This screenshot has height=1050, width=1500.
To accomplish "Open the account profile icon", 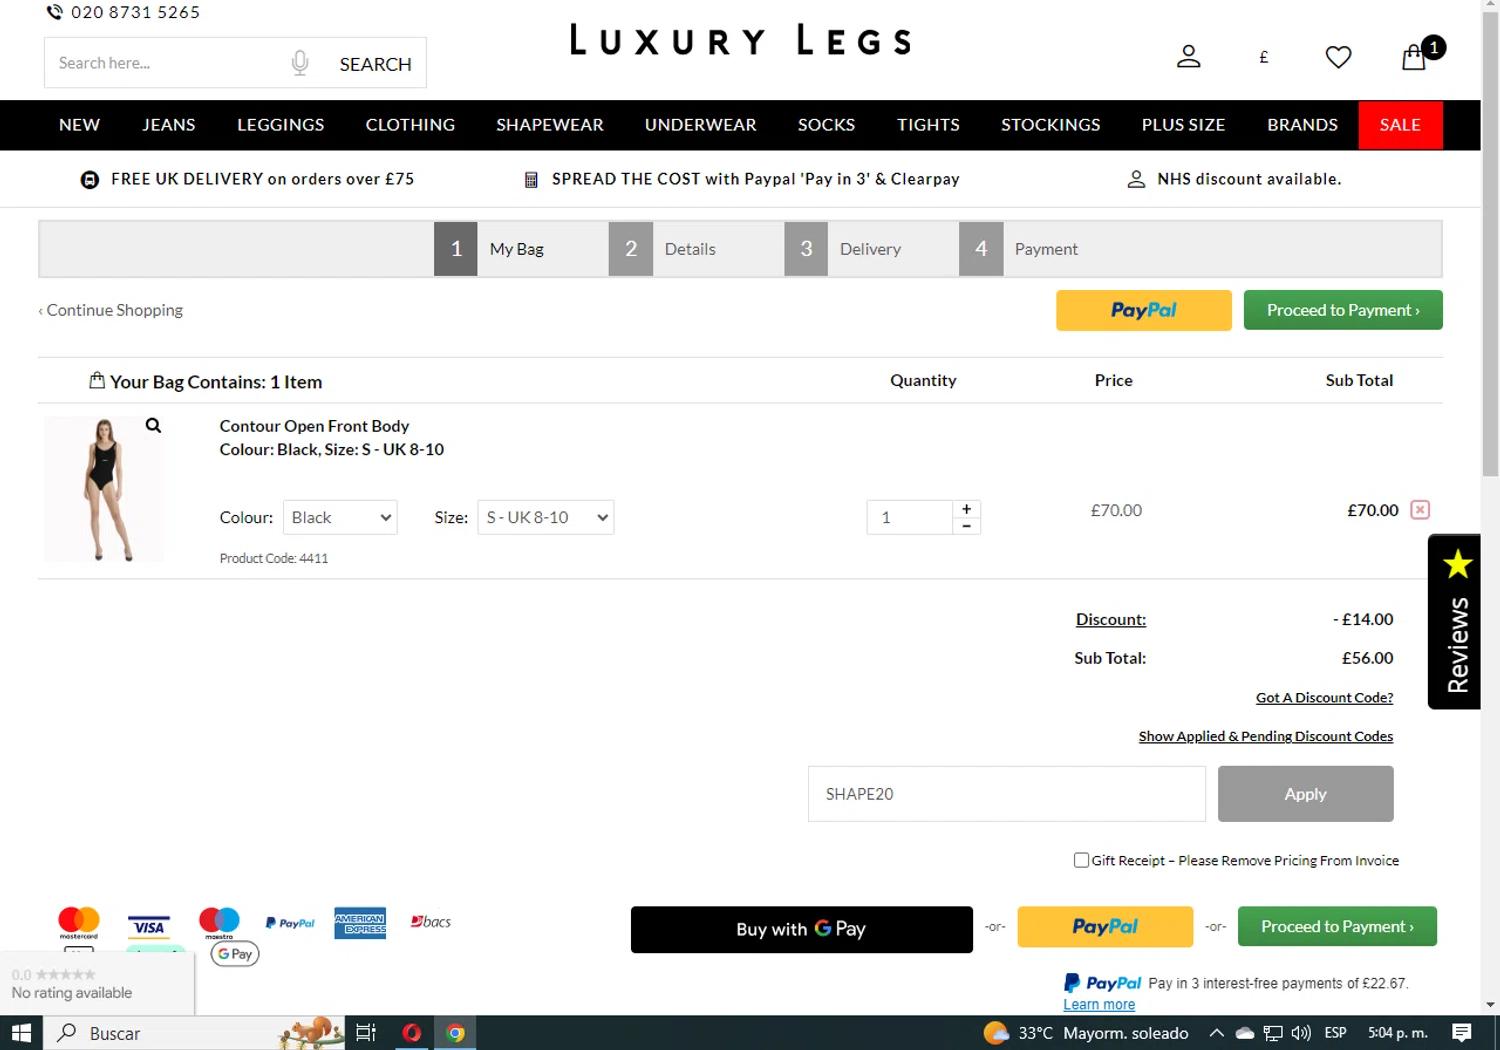I will pos(1188,57).
